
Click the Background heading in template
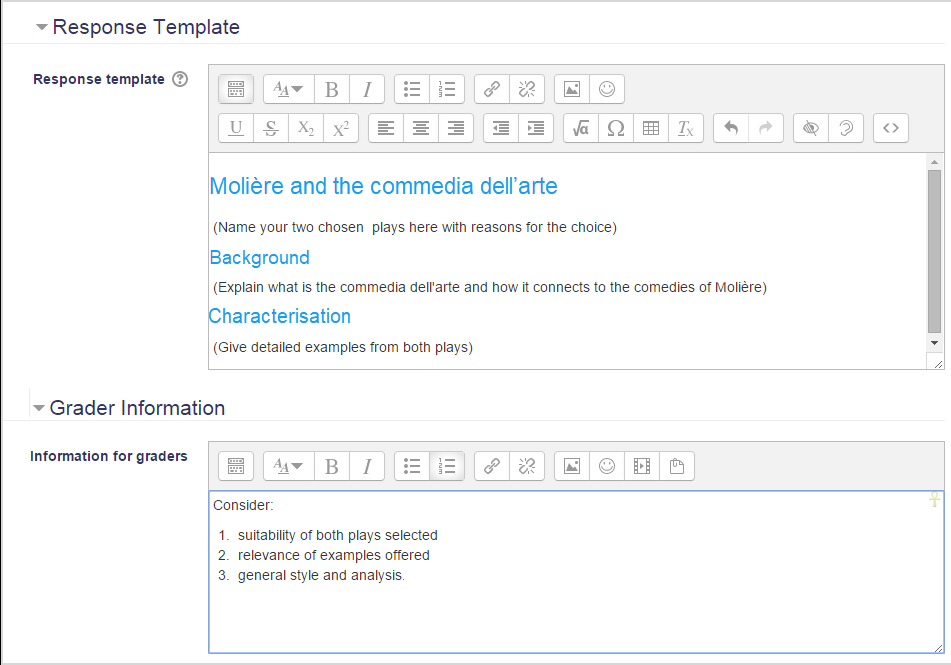pos(260,258)
